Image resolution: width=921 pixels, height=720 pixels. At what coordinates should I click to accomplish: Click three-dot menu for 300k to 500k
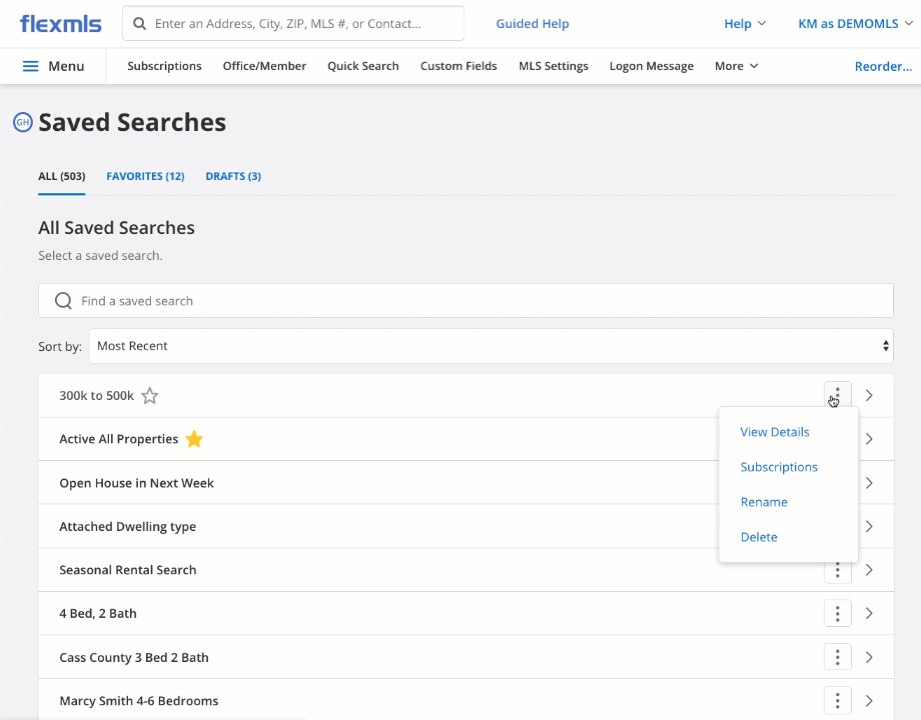point(837,395)
